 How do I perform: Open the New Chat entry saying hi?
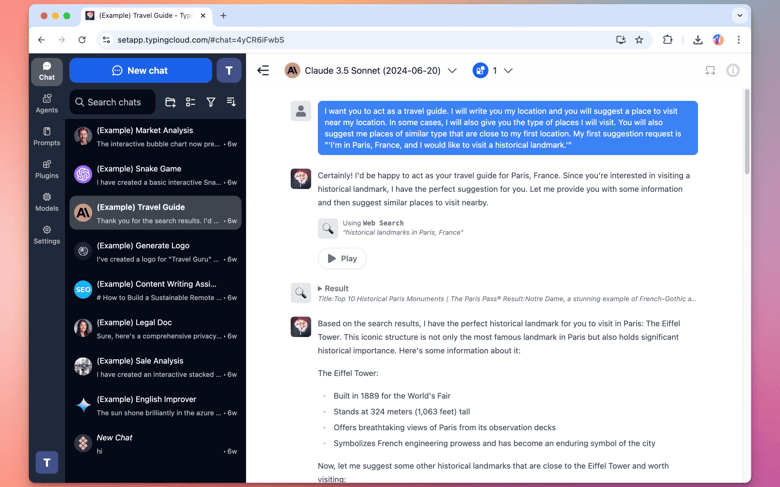pos(155,443)
